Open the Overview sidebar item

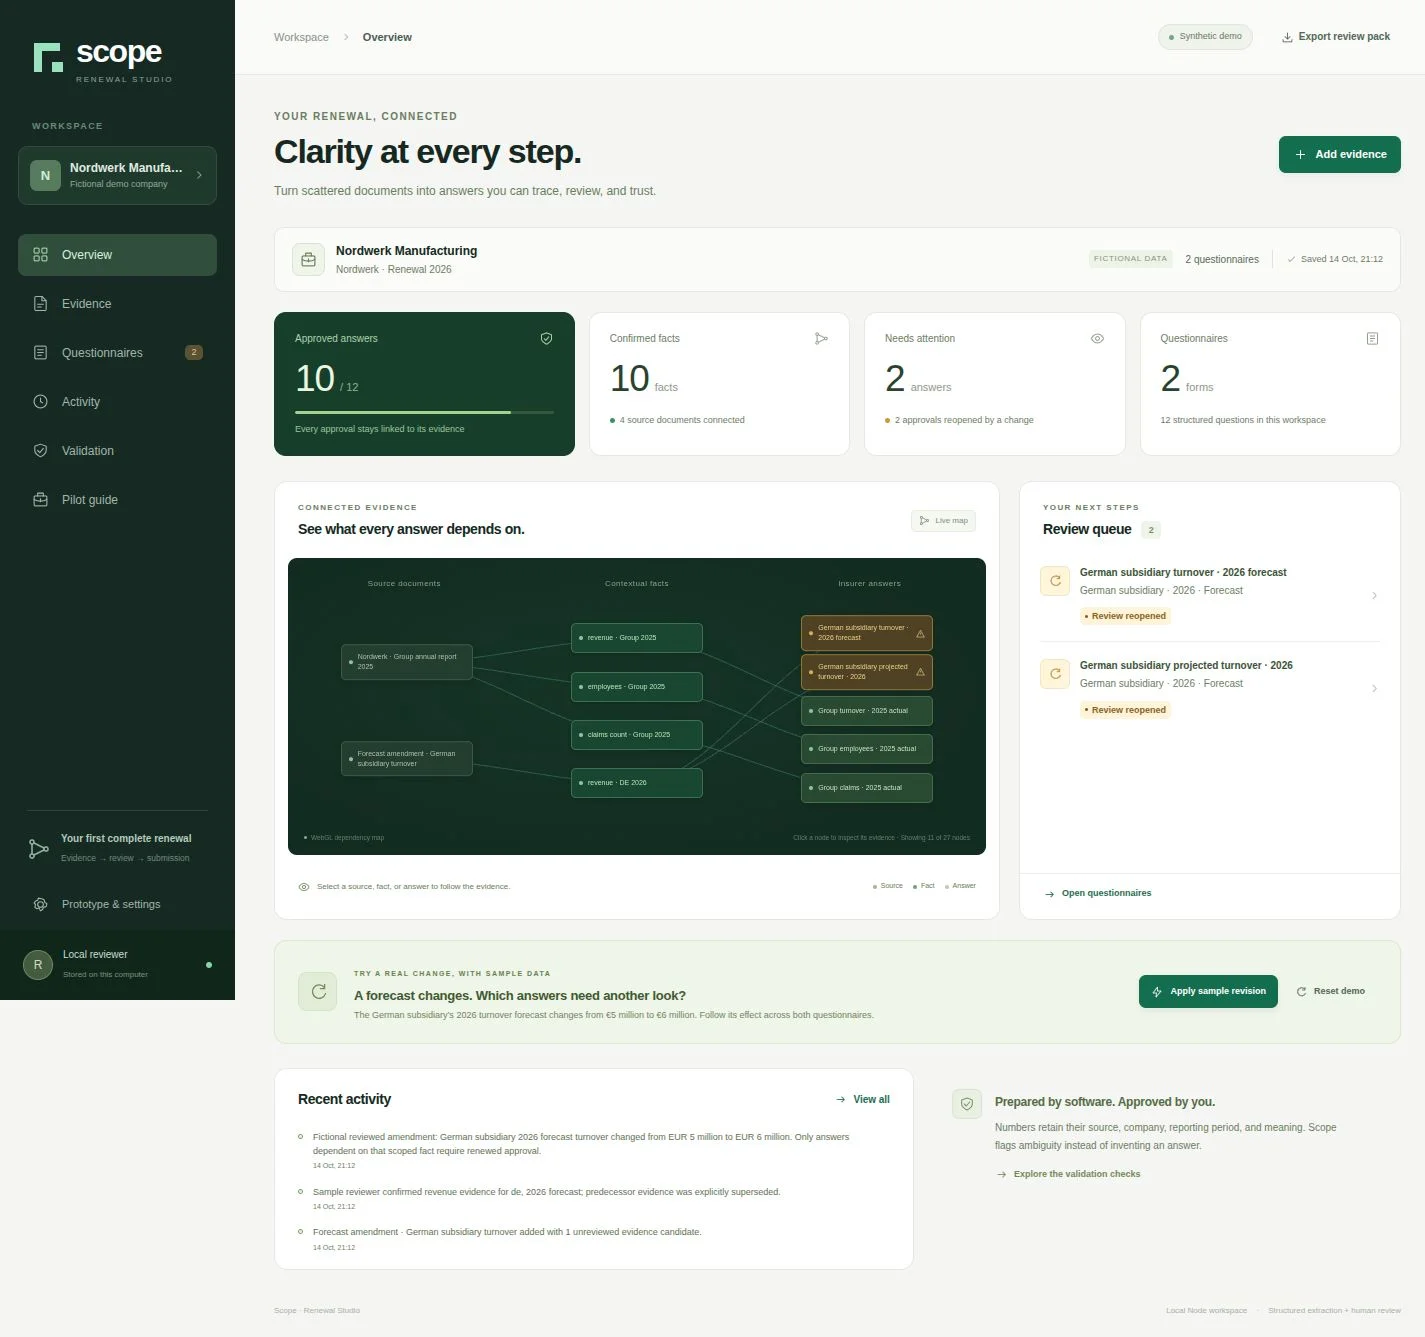click(x=117, y=255)
